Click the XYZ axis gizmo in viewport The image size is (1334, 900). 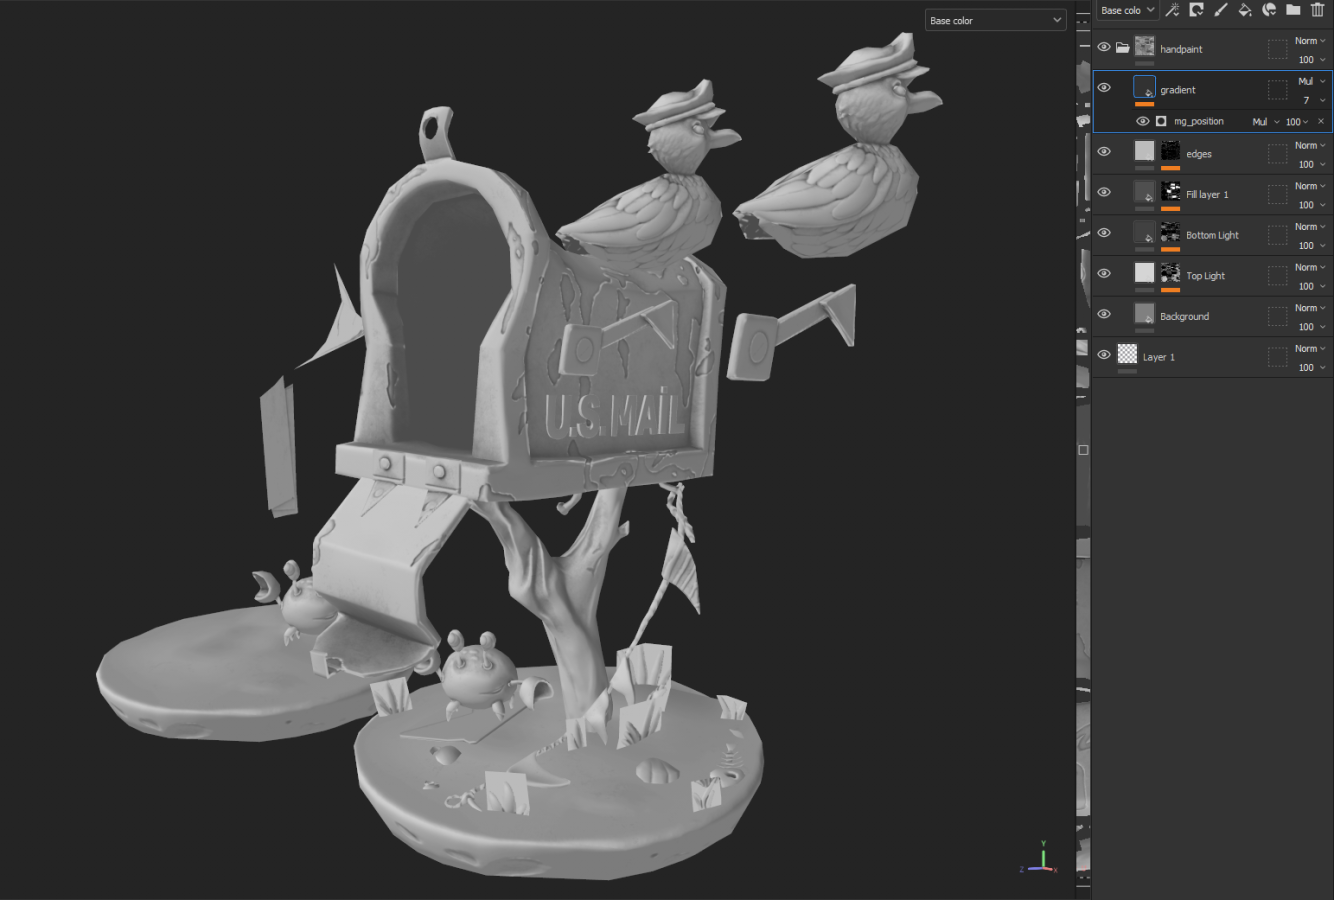pos(1040,859)
